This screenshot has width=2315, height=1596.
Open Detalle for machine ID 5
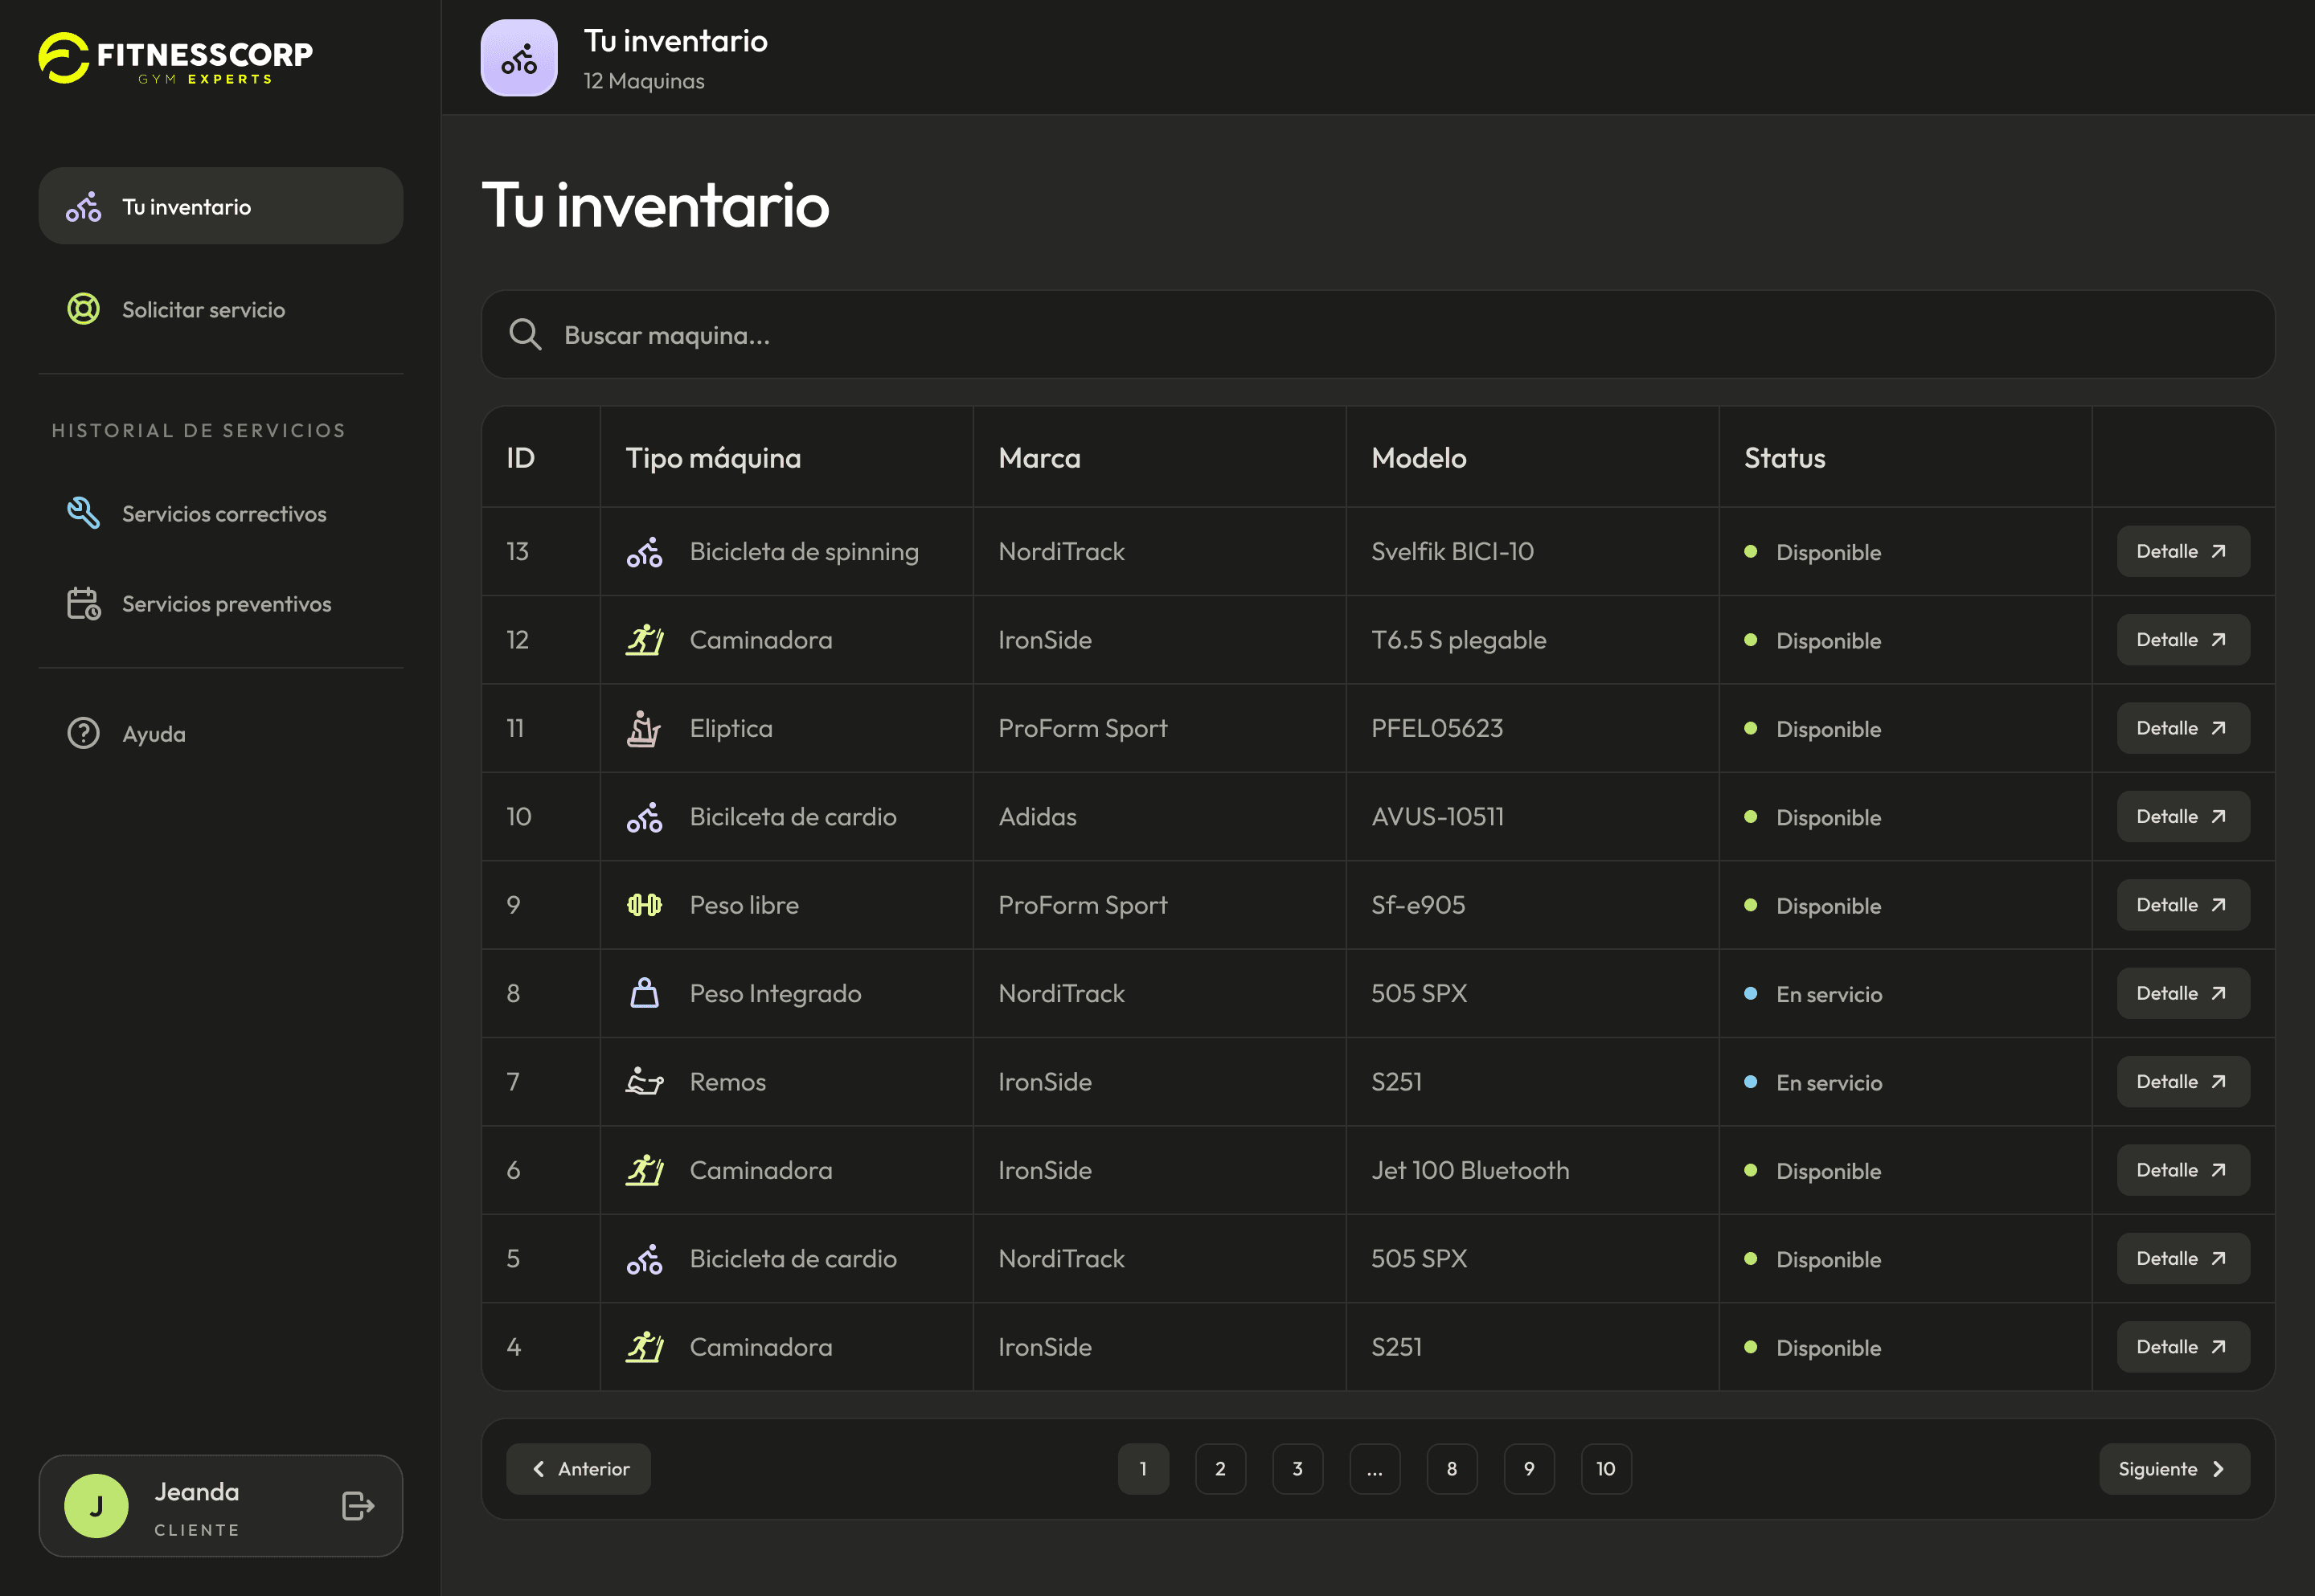(2183, 1259)
